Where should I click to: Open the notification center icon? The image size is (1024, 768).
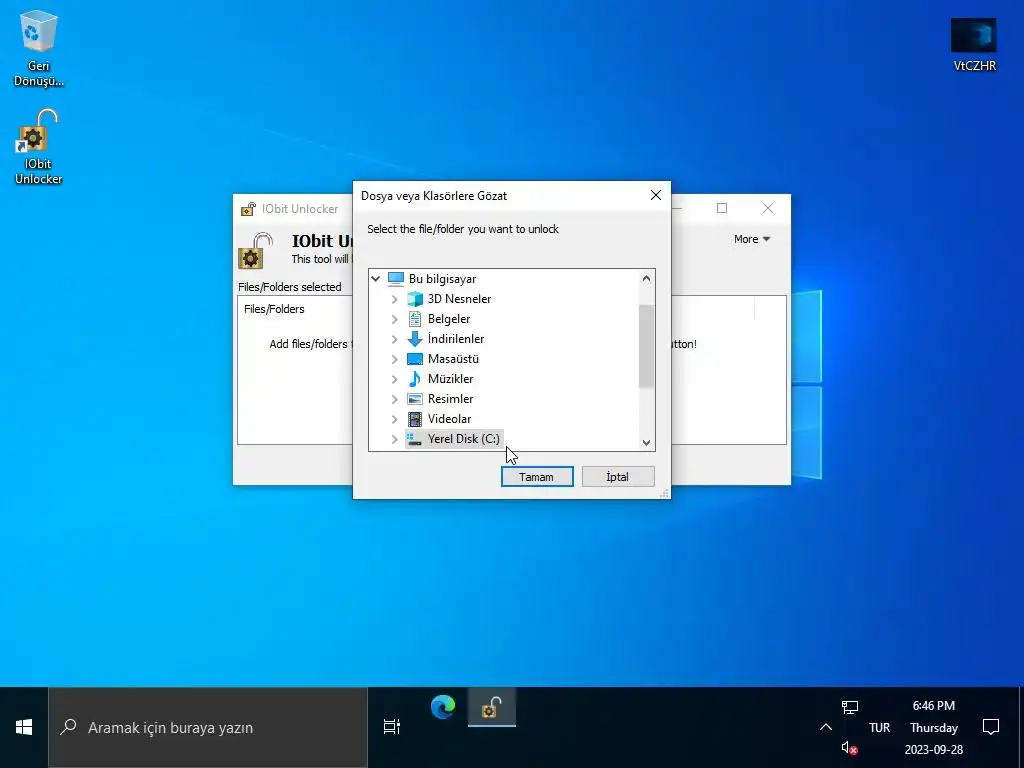pos(991,727)
